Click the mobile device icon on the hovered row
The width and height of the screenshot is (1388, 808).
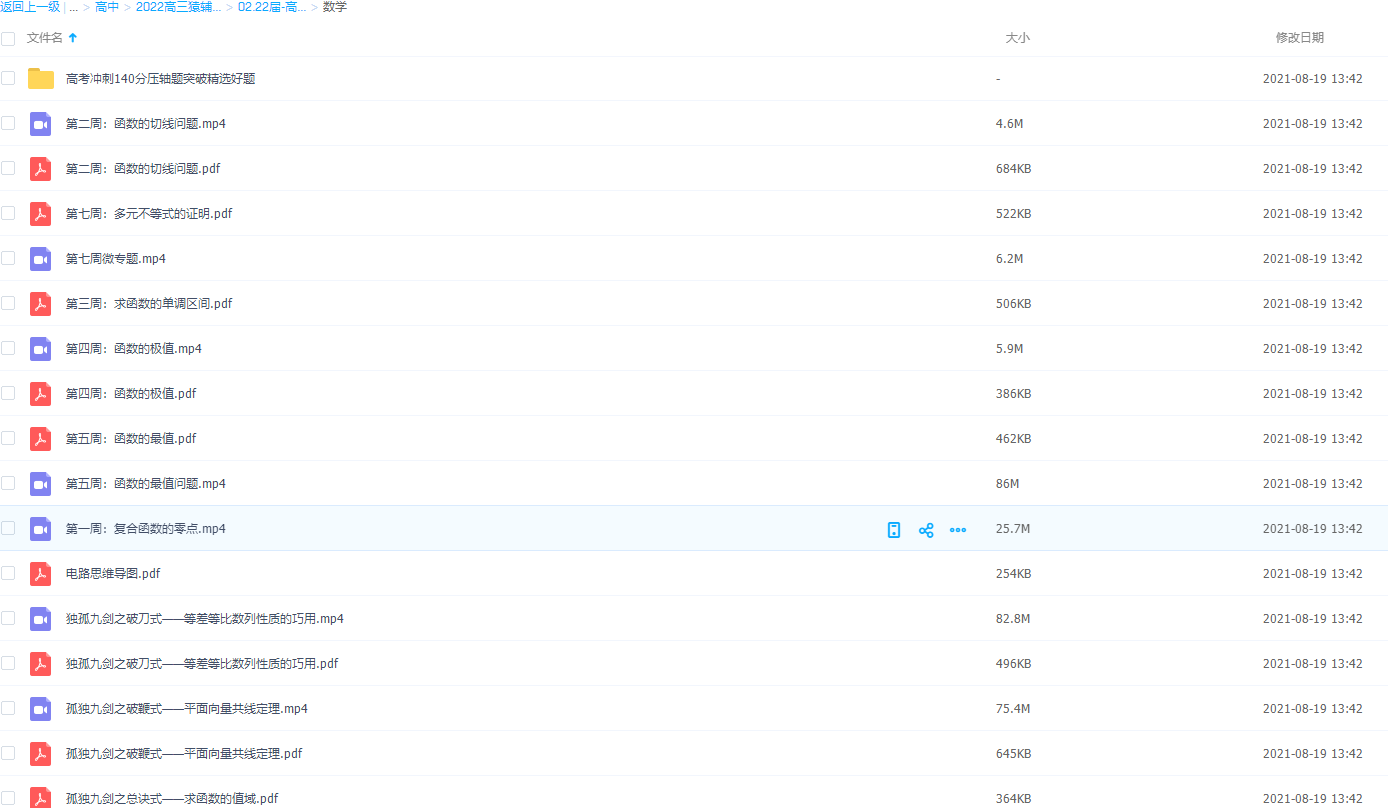click(894, 530)
